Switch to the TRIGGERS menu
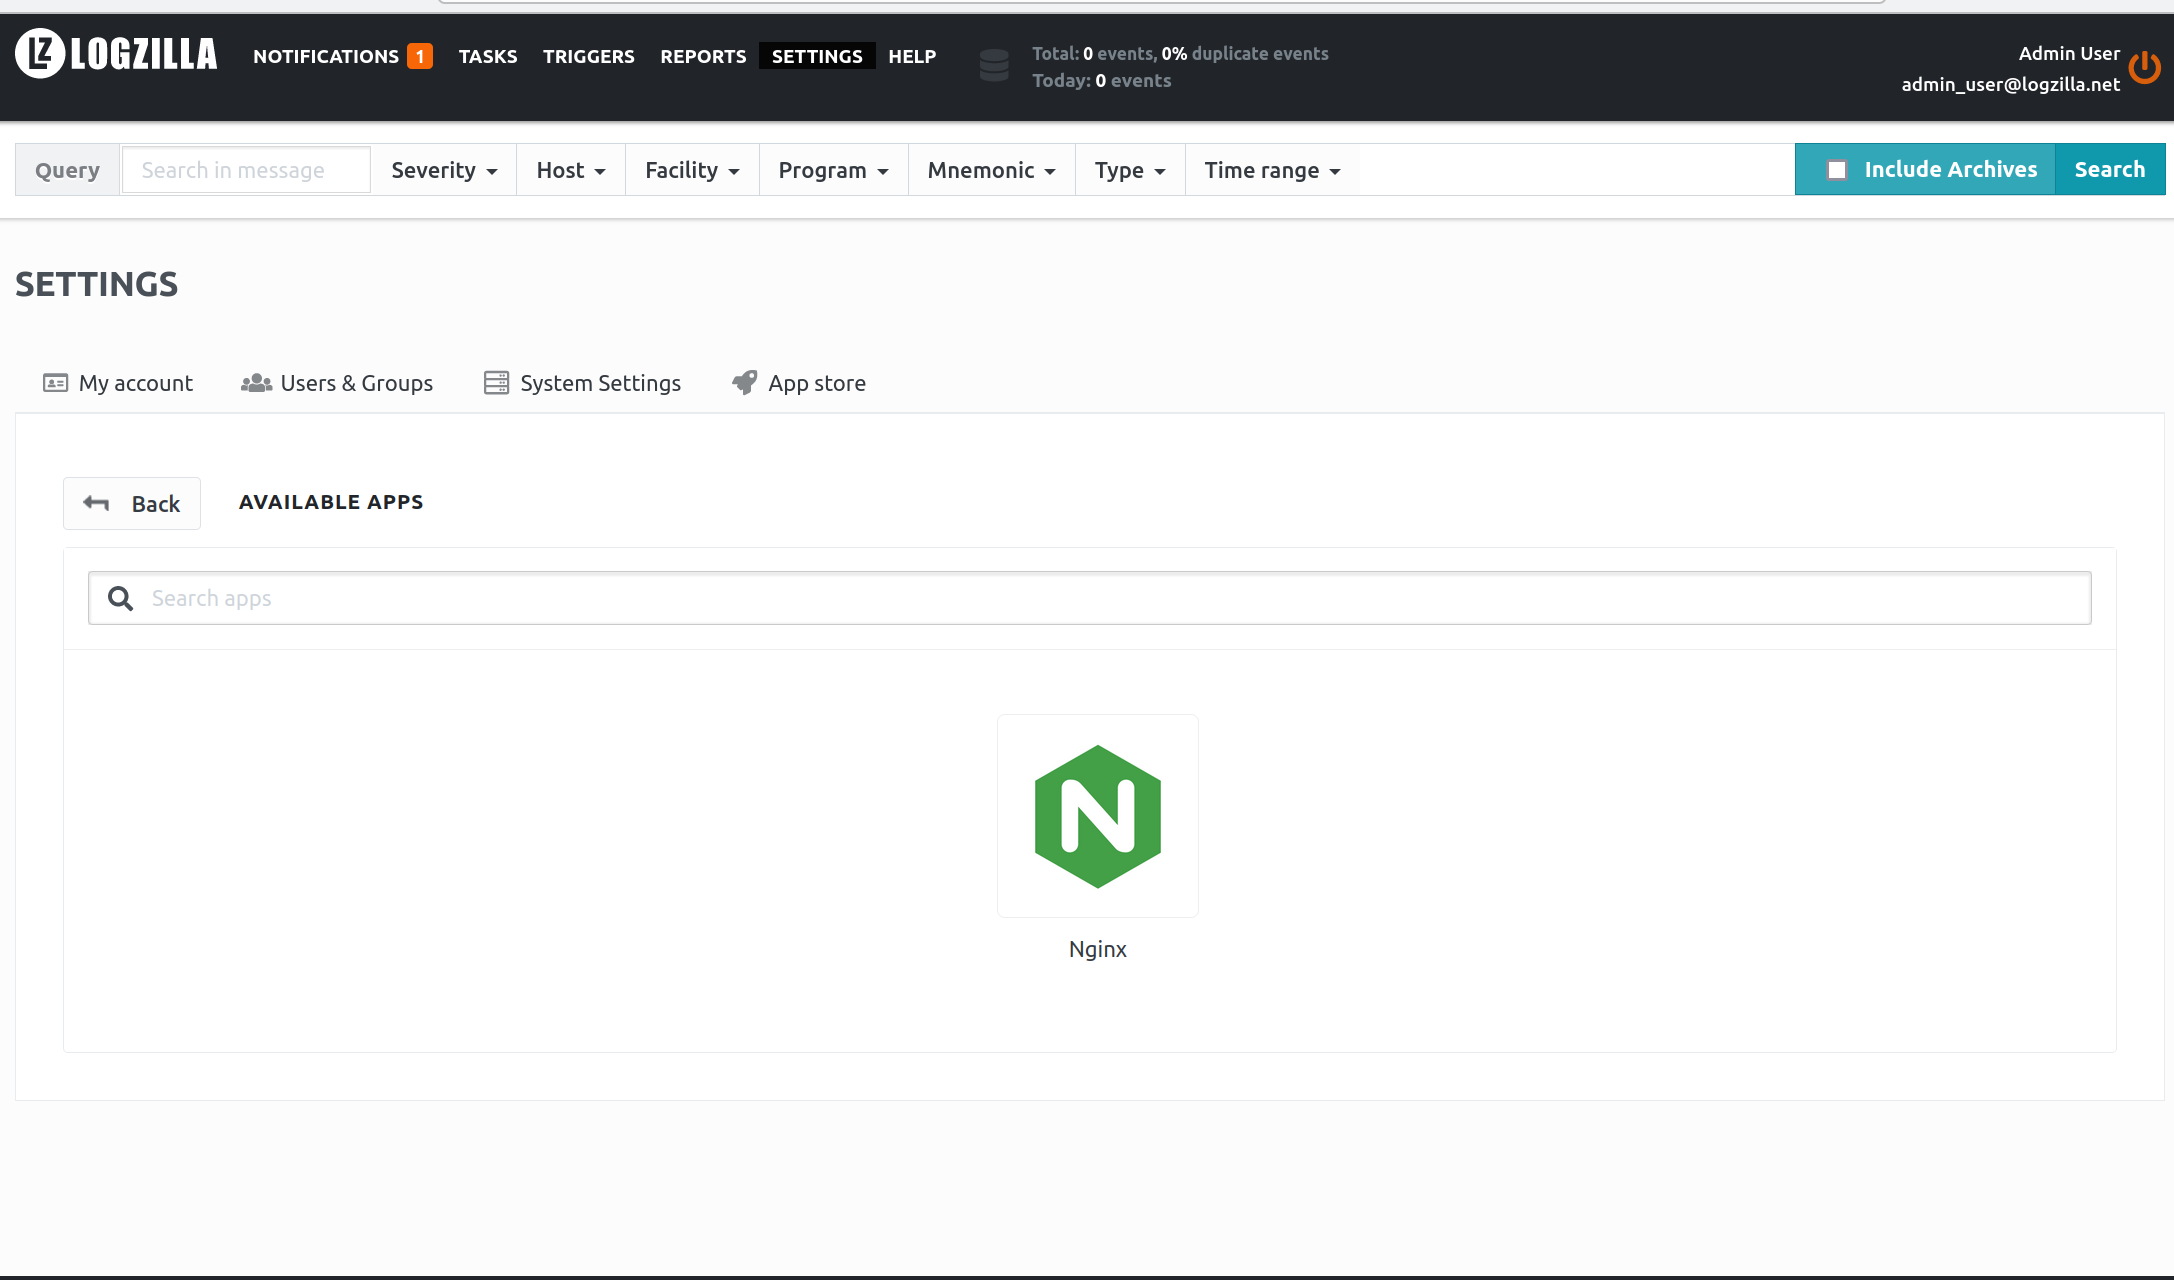 pyautogui.click(x=588, y=56)
